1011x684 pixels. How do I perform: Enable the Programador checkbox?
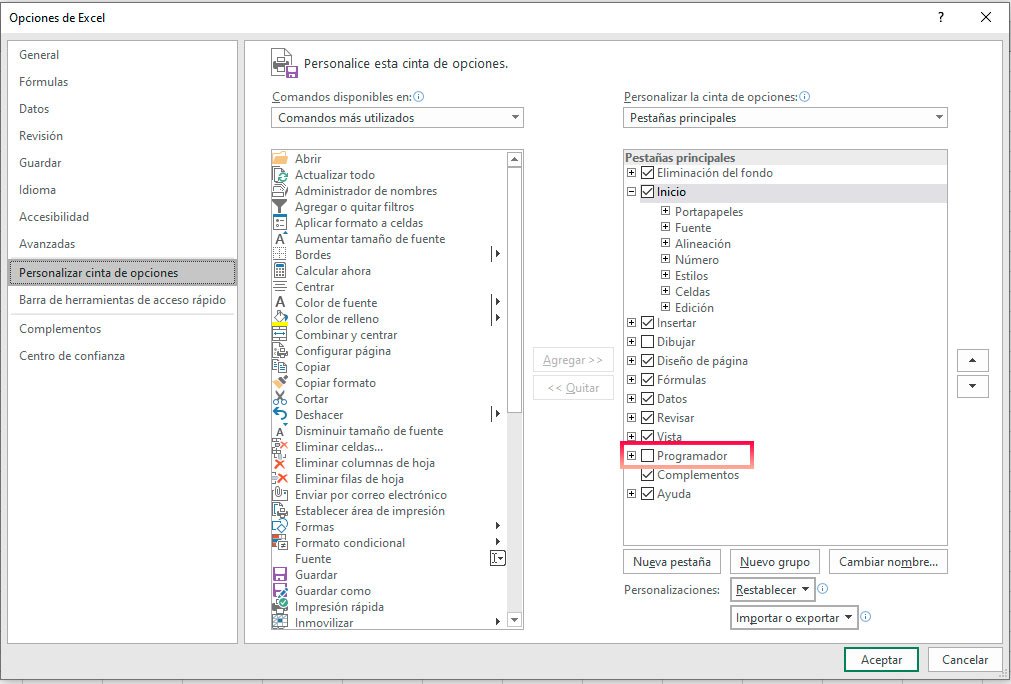[x=647, y=456]
